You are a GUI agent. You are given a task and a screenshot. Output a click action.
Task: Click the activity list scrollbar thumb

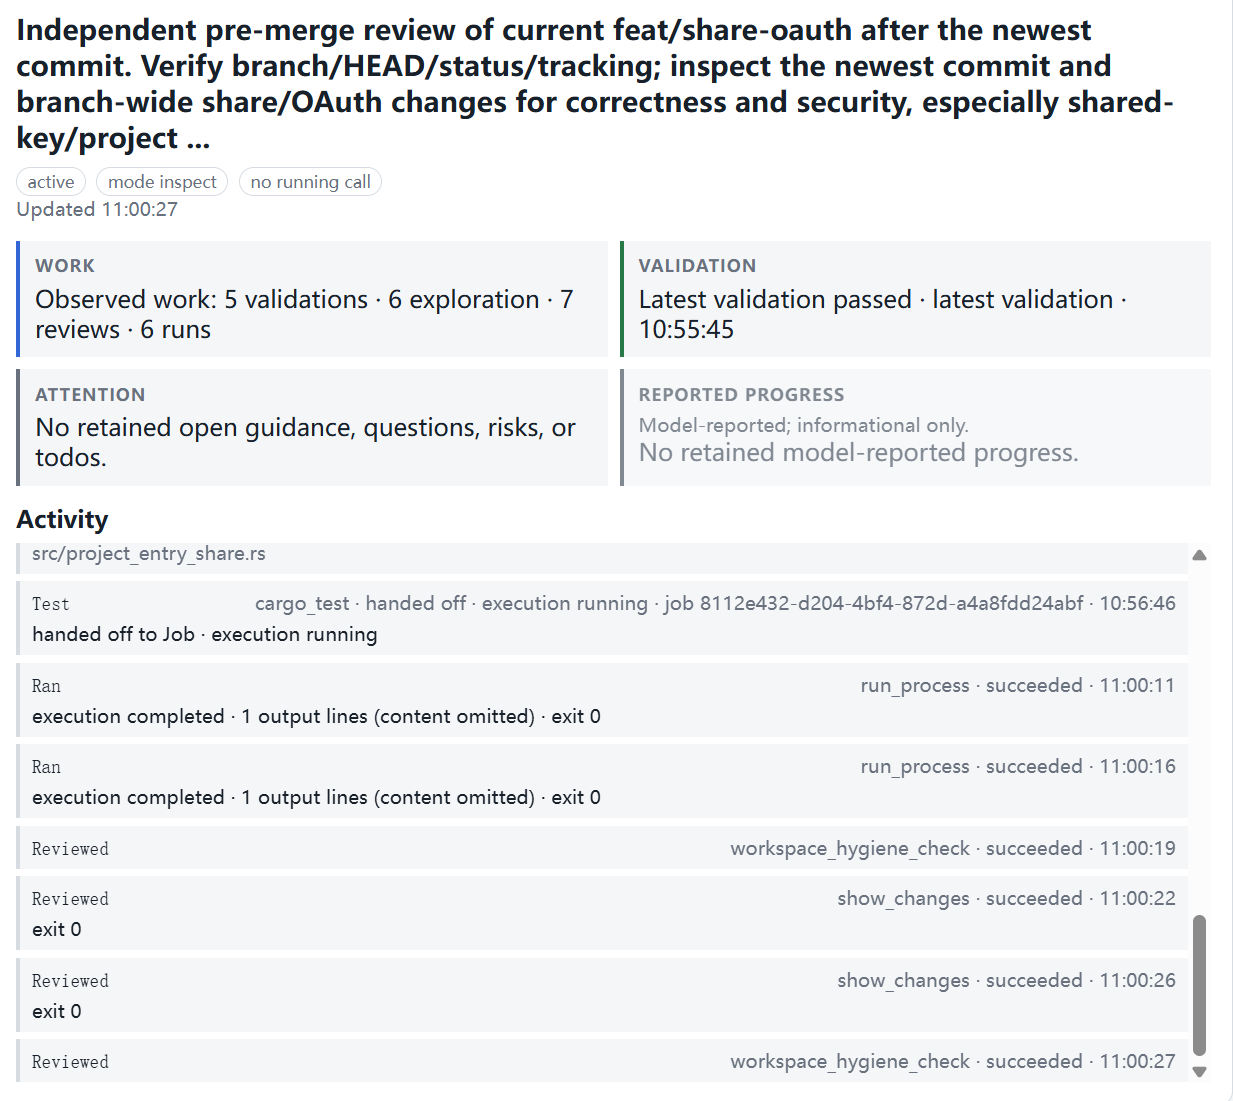tap(1199, 985)
